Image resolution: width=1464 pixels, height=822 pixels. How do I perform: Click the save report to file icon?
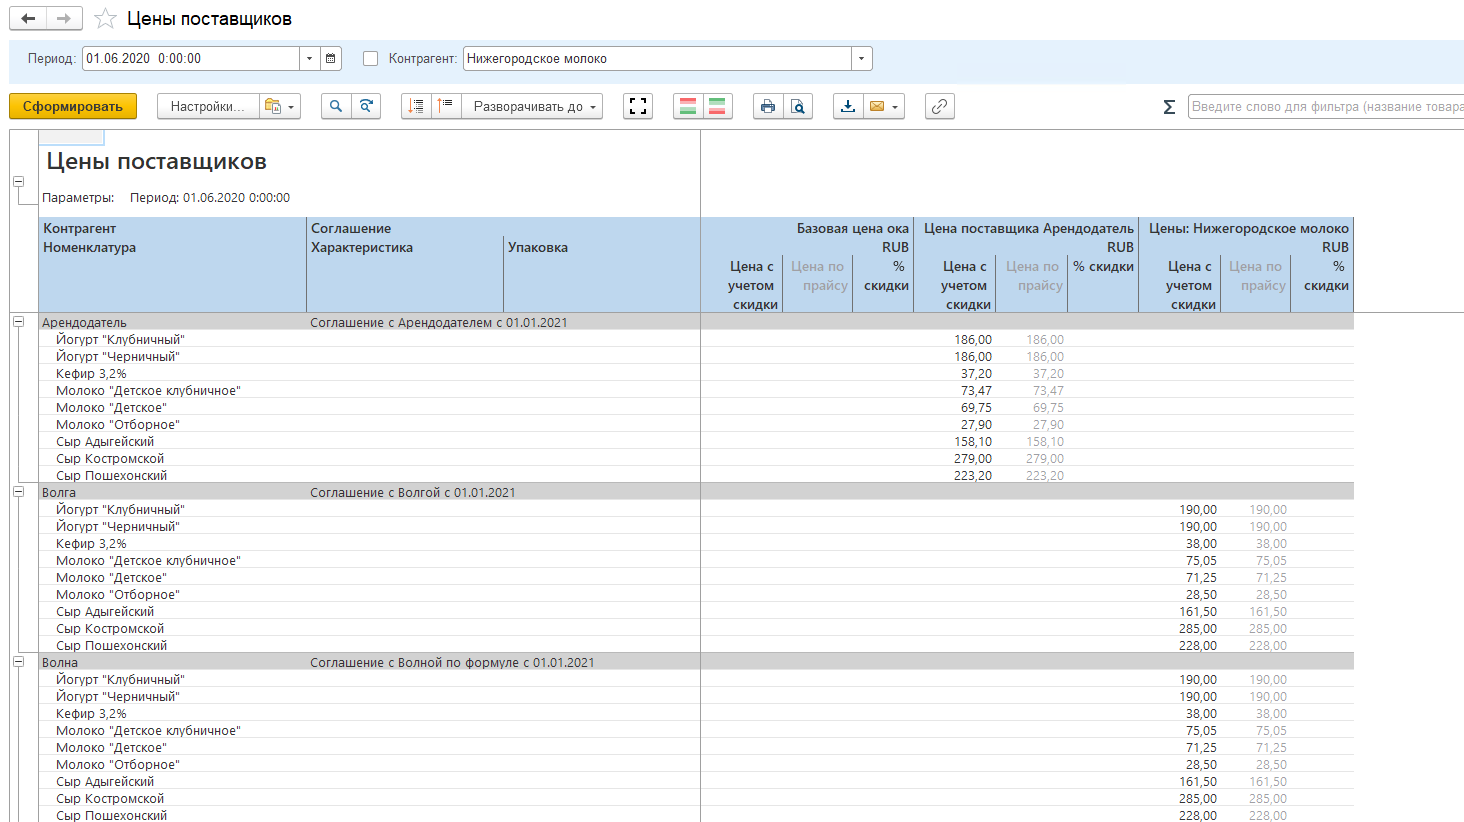[x=848, y=107]
